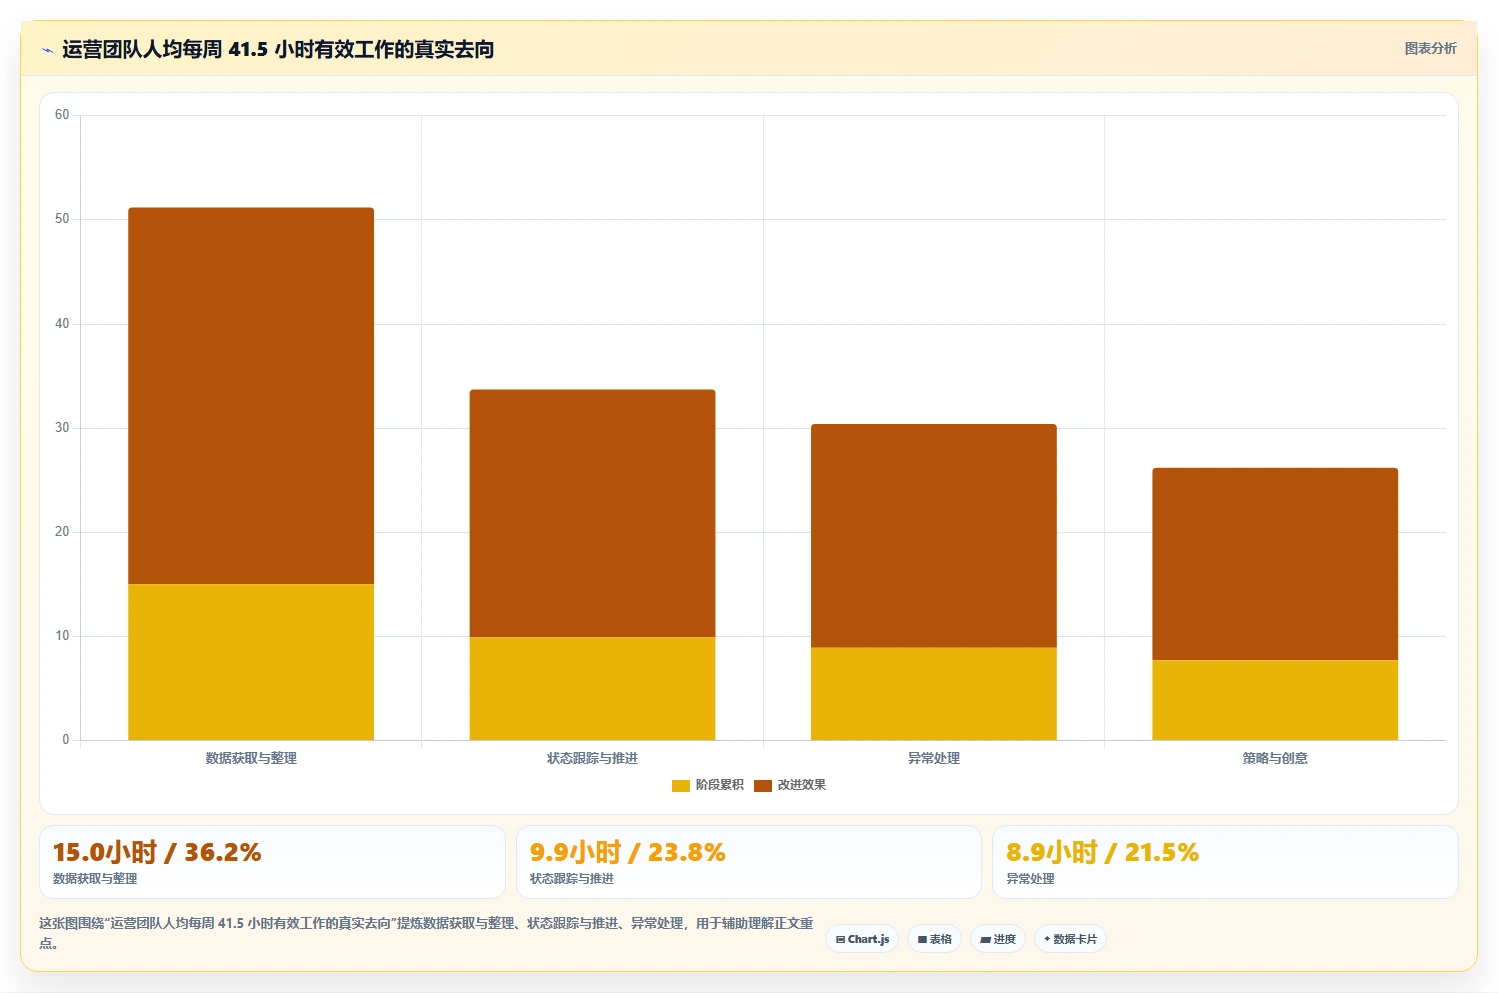Viewport: 1498px width, 993px height.
Task: Toggle the 阶段累积 legend yellow swatch
Action: (681, 785)
